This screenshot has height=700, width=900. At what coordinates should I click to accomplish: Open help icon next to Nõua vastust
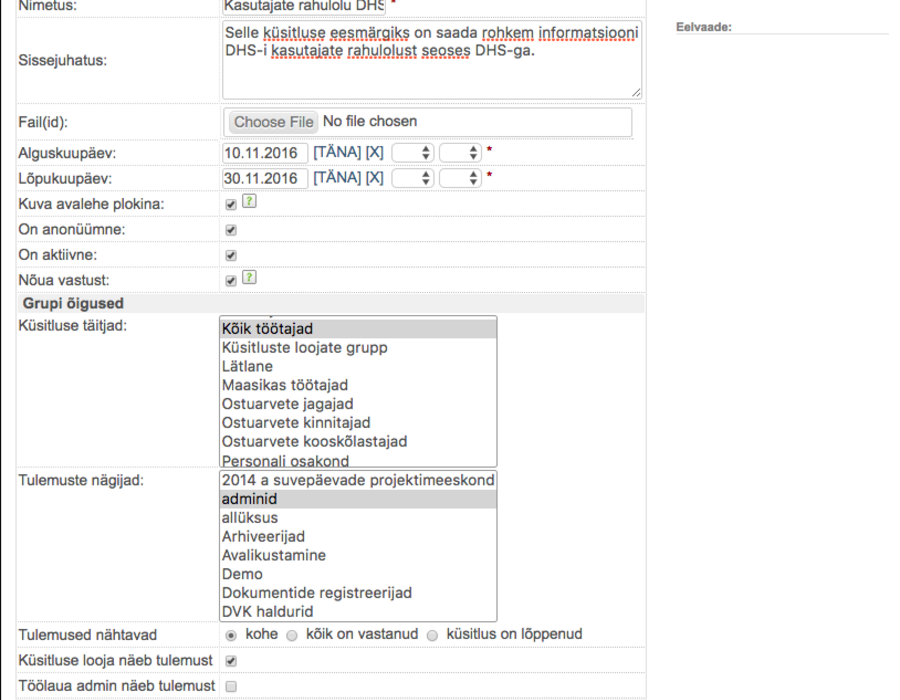point(249,278)
